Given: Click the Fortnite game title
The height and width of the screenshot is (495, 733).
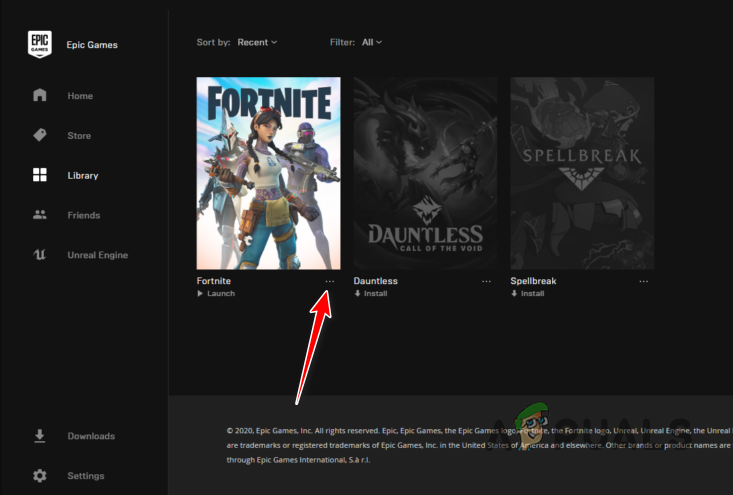Looking at the screenshot, I should pyautogui.click(x=214, y=280).
